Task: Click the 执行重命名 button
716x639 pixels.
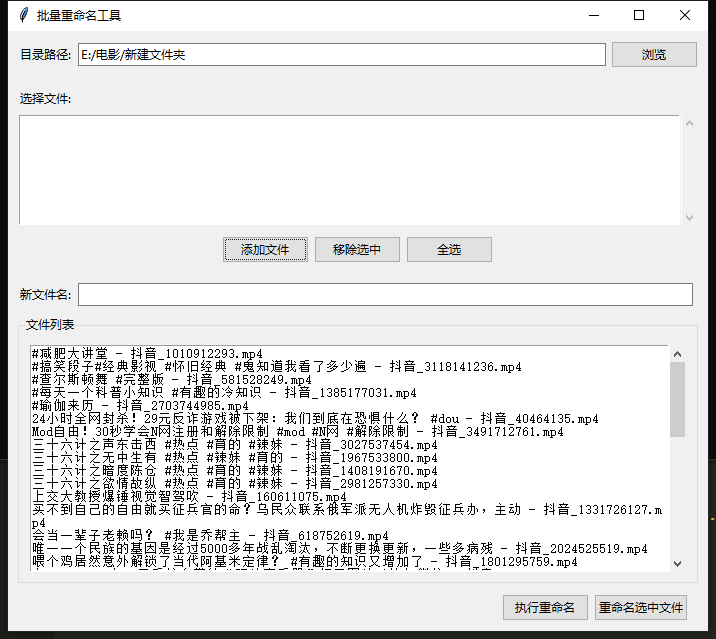Action: (545, 607)
